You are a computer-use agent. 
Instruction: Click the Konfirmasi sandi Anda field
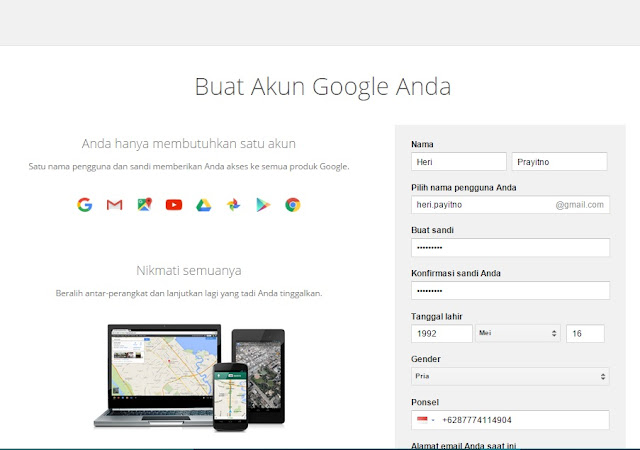(x=510, y=290)
